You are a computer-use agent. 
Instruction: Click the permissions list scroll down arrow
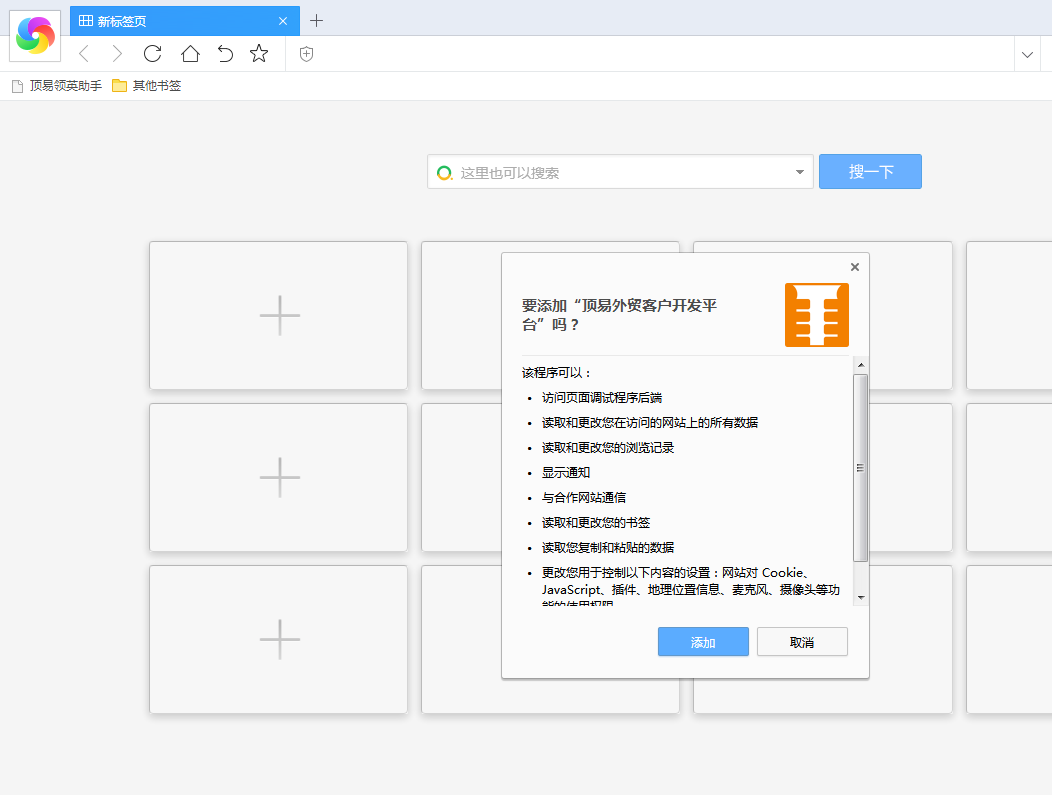coord(861,598)
